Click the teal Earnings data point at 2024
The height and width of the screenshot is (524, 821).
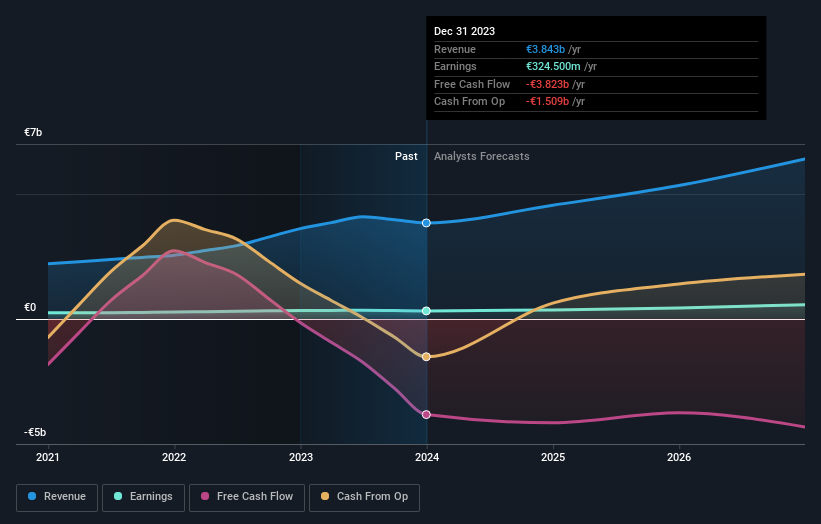(426, 311)
